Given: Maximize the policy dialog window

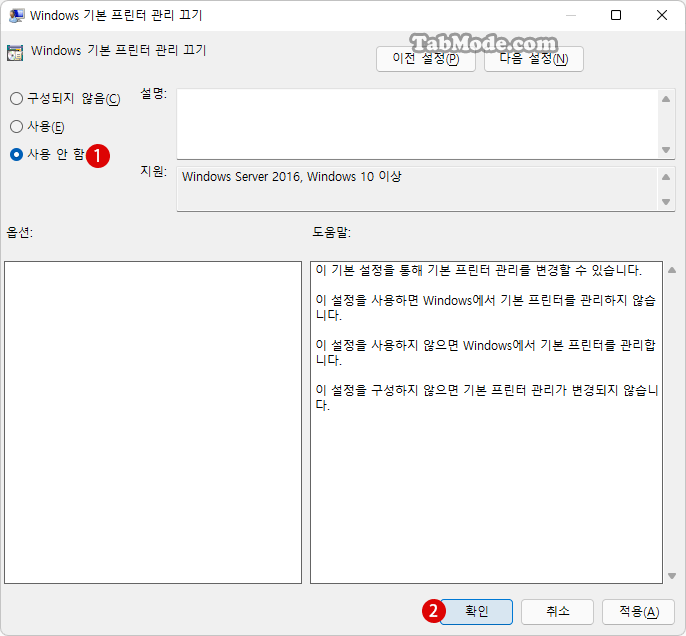Looking at the screenshot, I should (x=616, y=15).
